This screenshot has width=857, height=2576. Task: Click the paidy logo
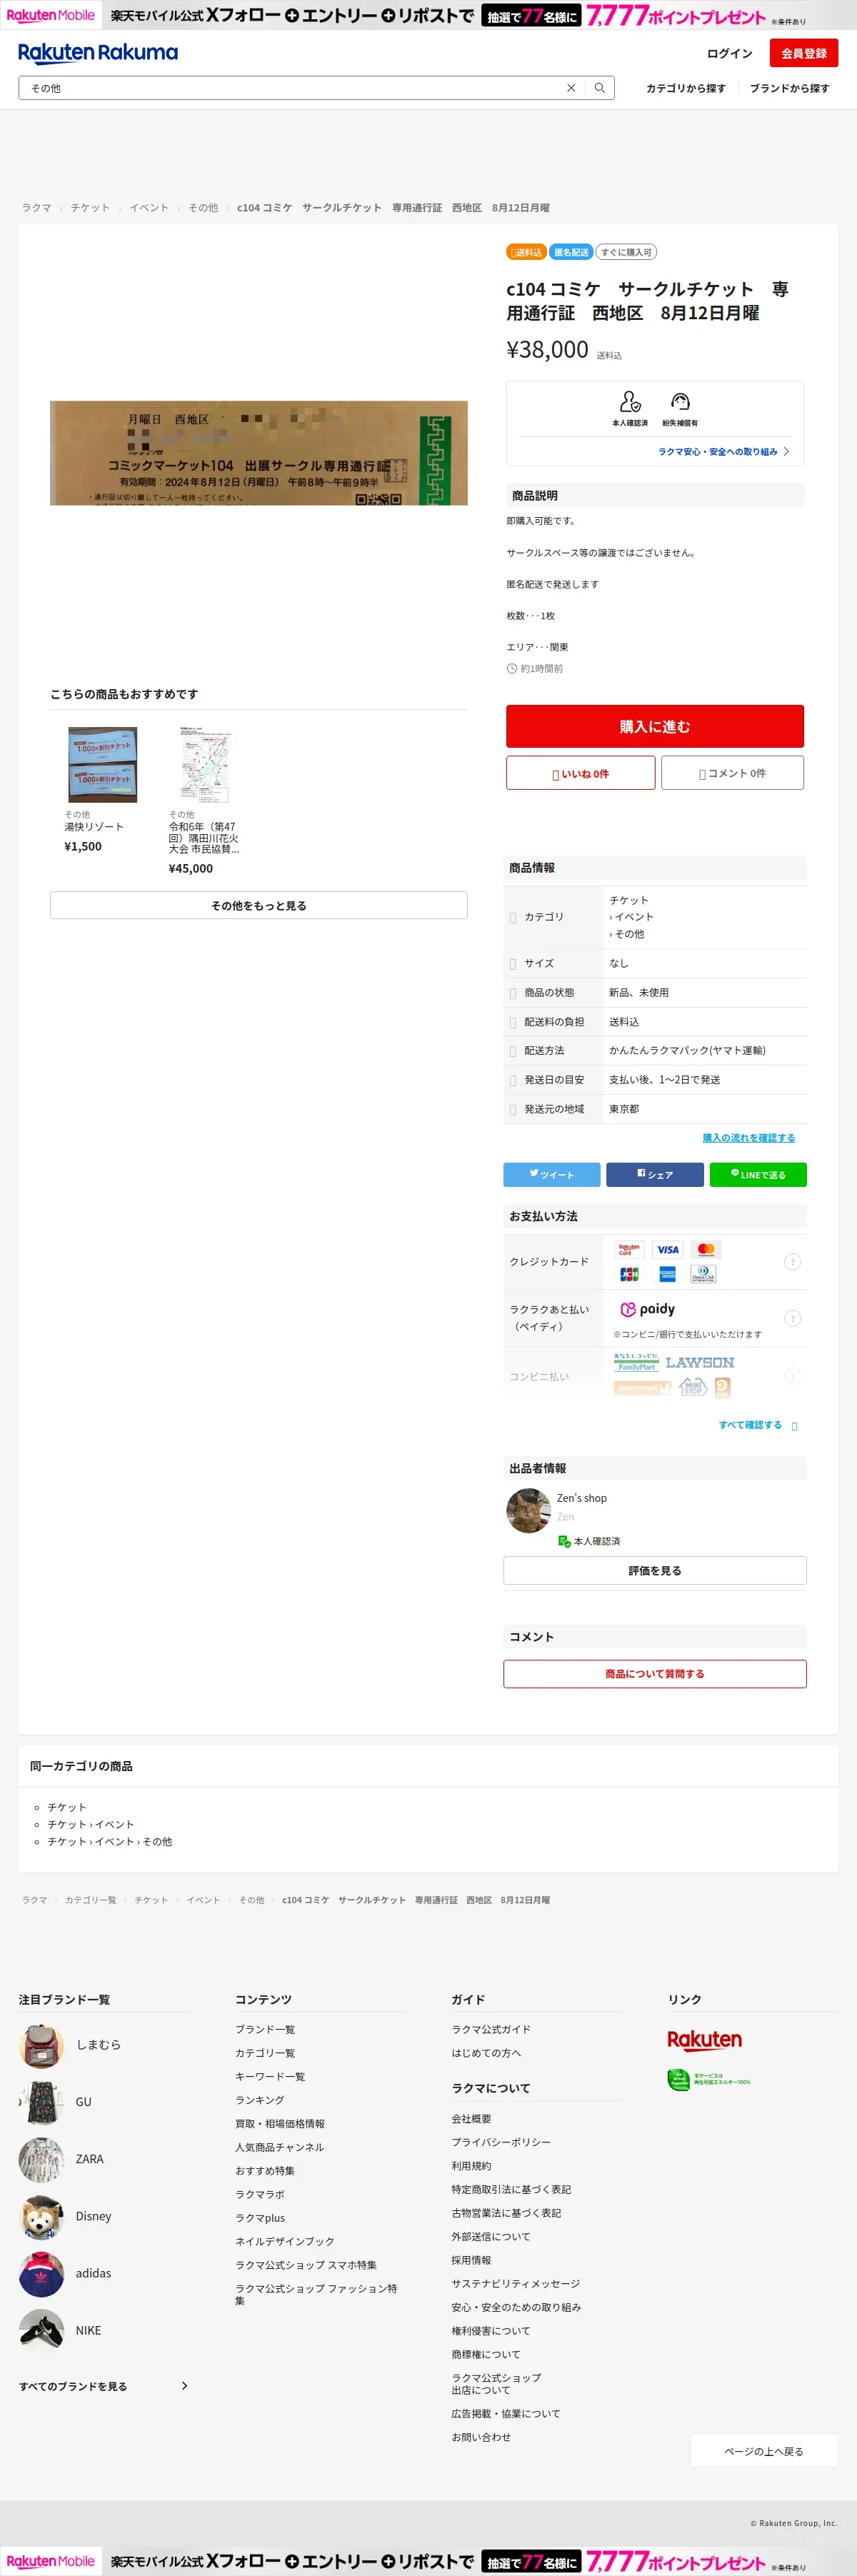tap(648, 1309)
